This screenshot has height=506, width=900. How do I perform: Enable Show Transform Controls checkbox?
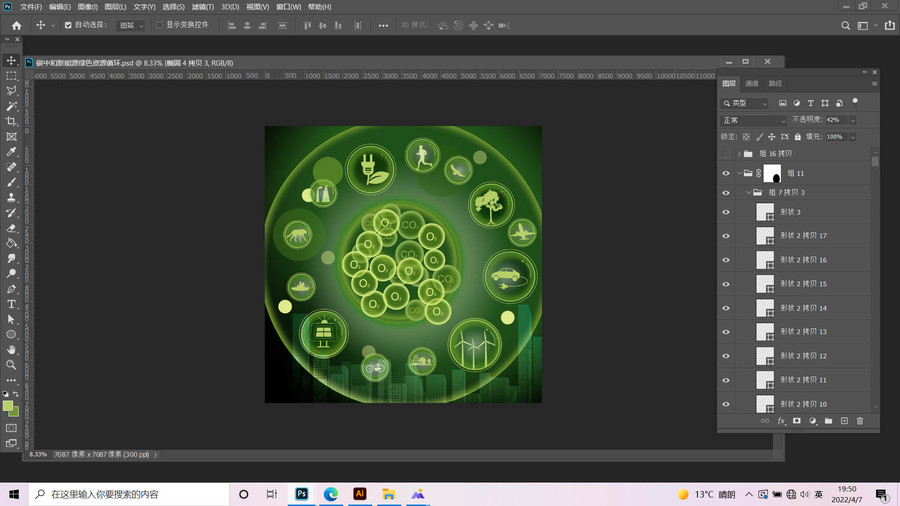(x=160, y=25)
